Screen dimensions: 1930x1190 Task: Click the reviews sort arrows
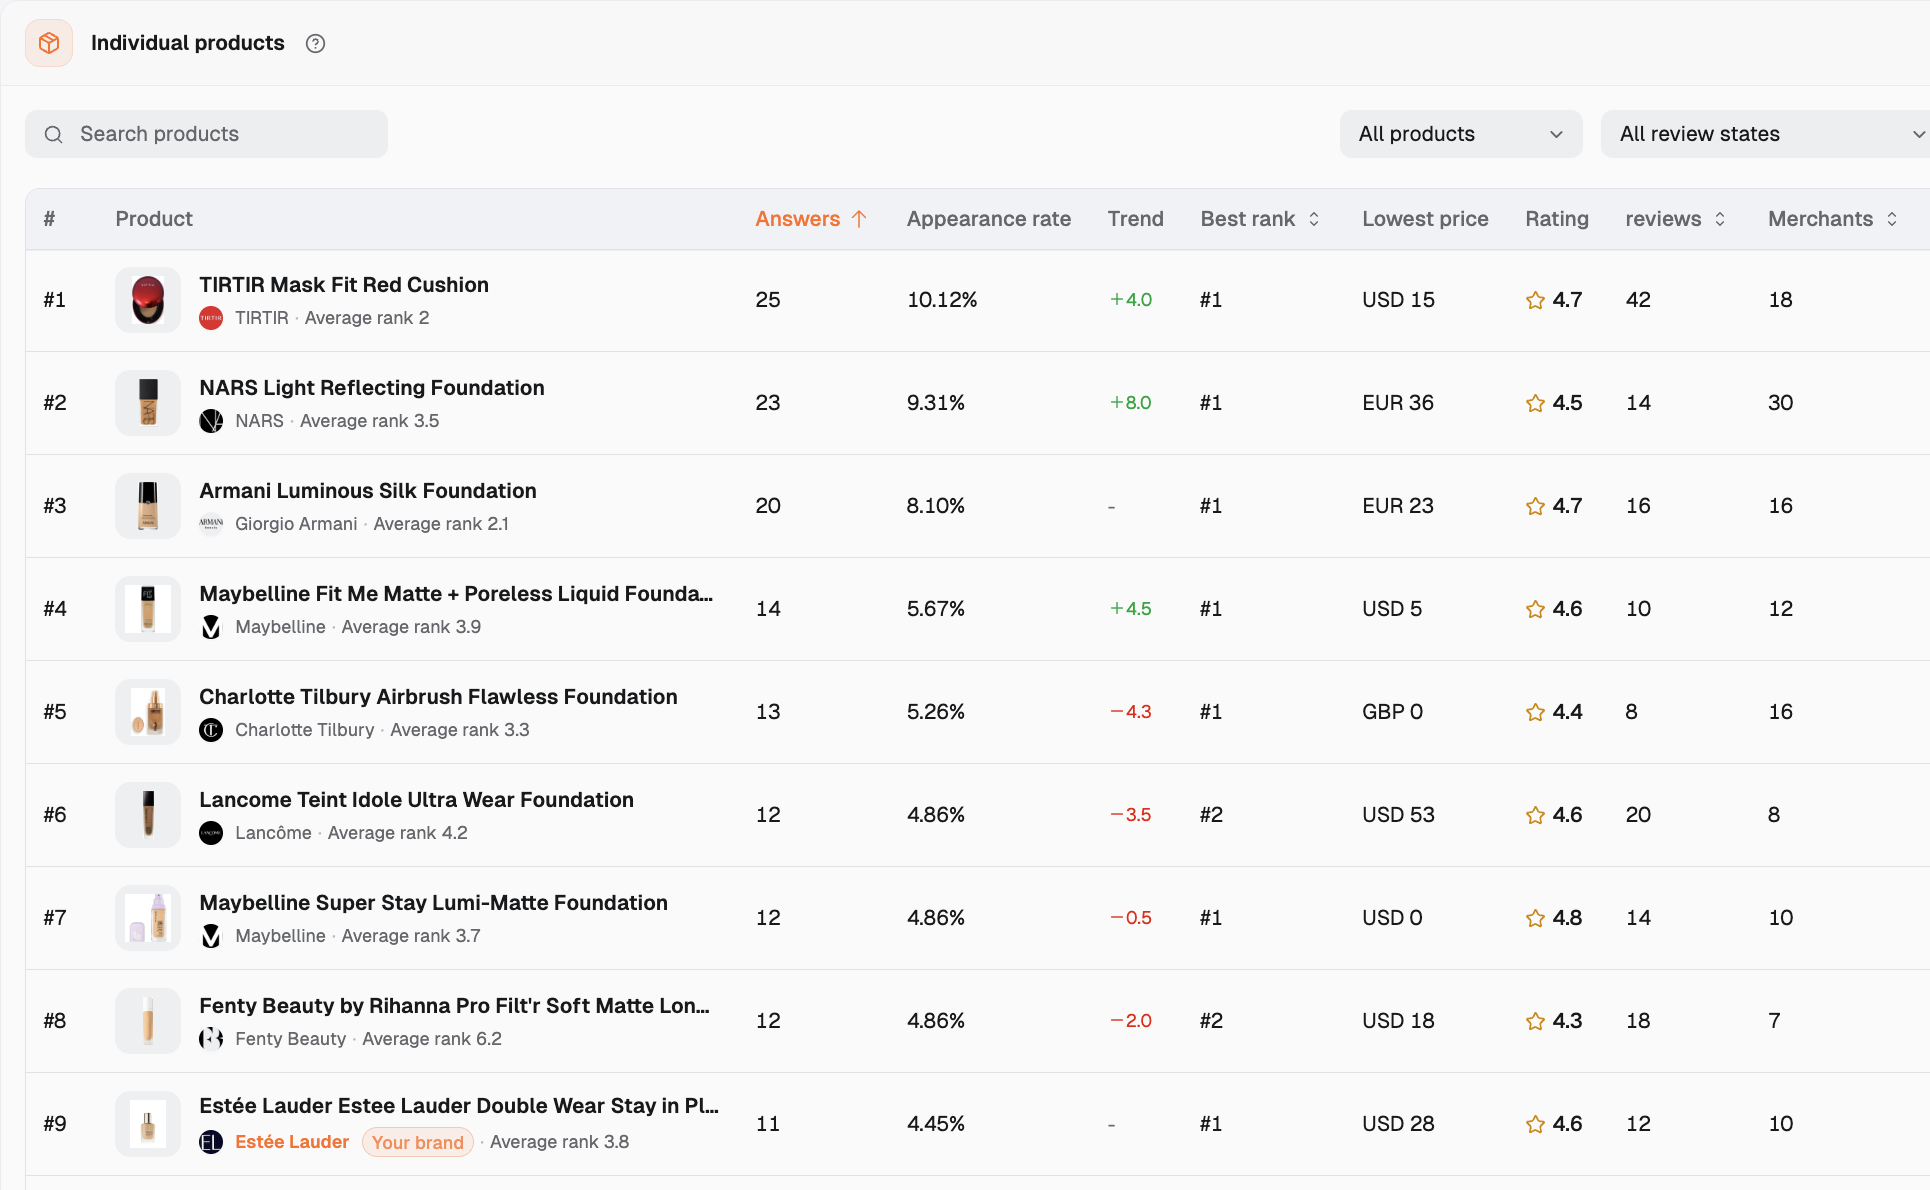[1720, 219]
